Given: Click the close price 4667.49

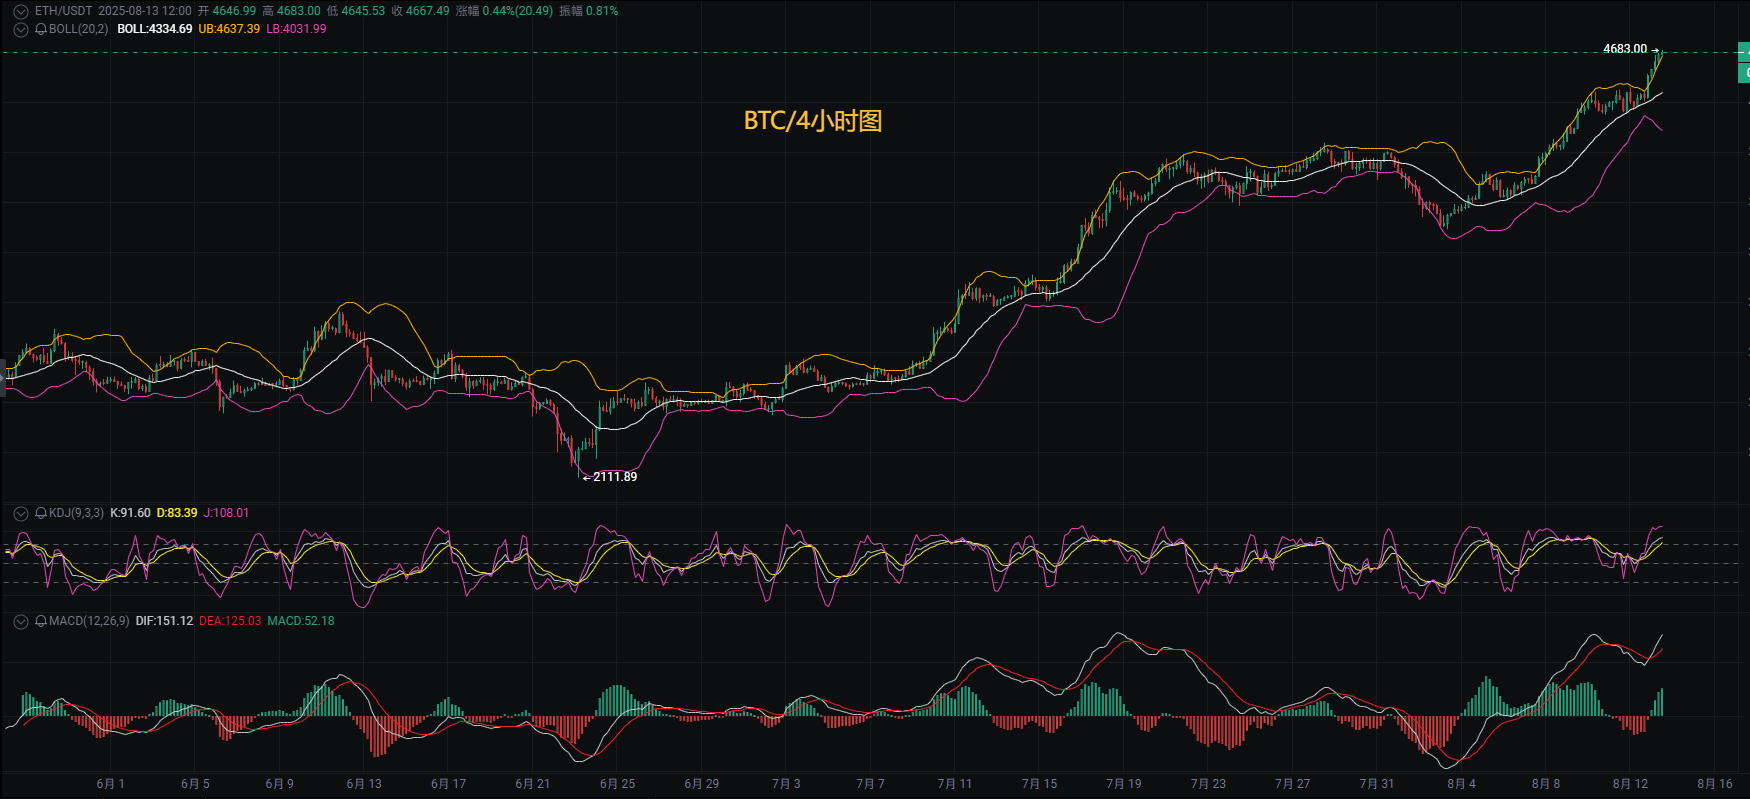Looking at the screenshot, I should coord(428,11).
